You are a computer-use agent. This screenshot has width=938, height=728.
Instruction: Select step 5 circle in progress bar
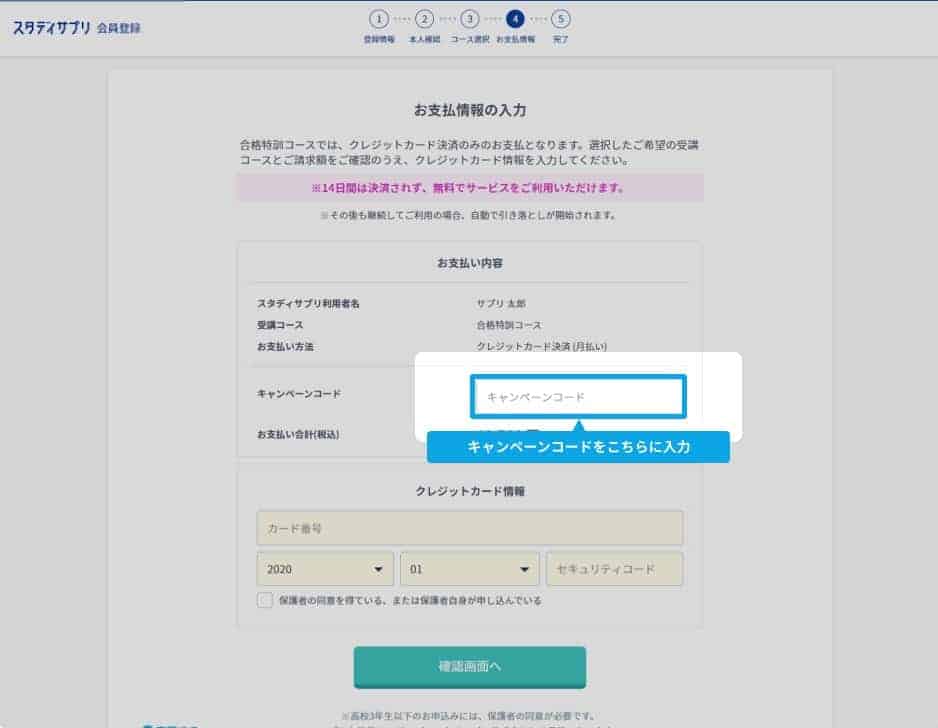(x=560, y=19)
